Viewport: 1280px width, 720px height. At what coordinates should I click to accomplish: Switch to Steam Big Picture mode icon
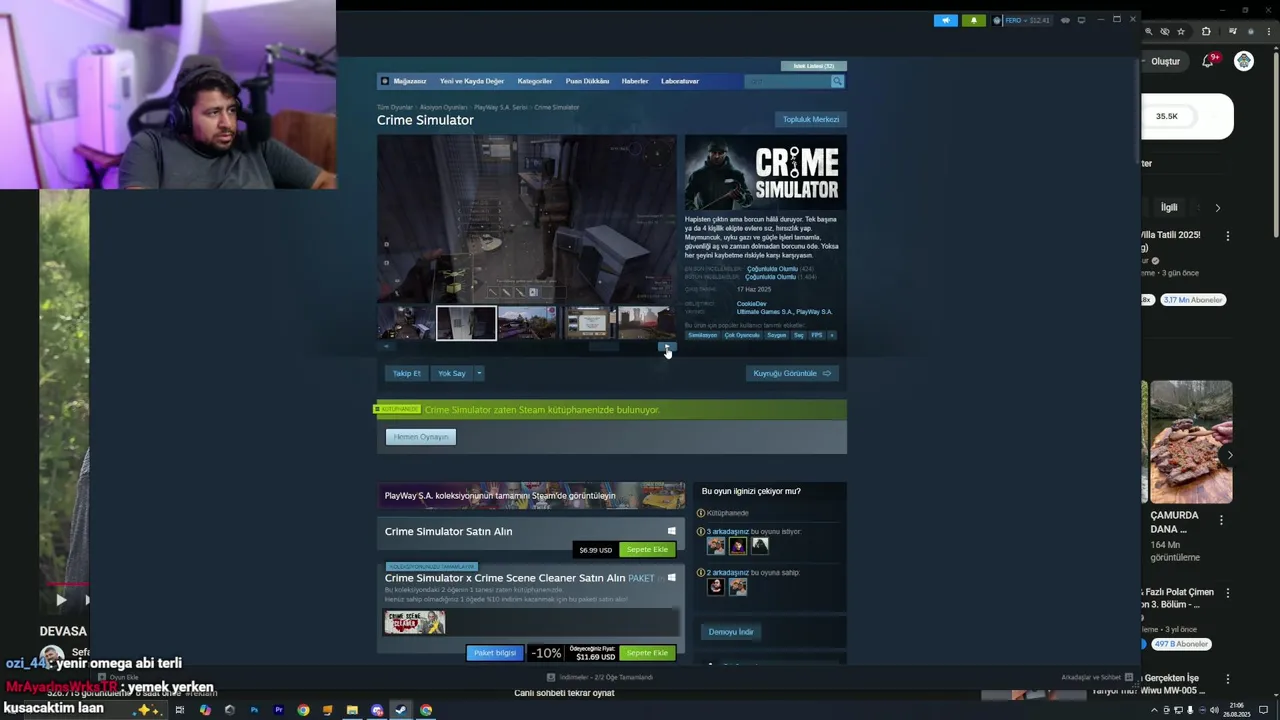click(x=1081, y=20)
